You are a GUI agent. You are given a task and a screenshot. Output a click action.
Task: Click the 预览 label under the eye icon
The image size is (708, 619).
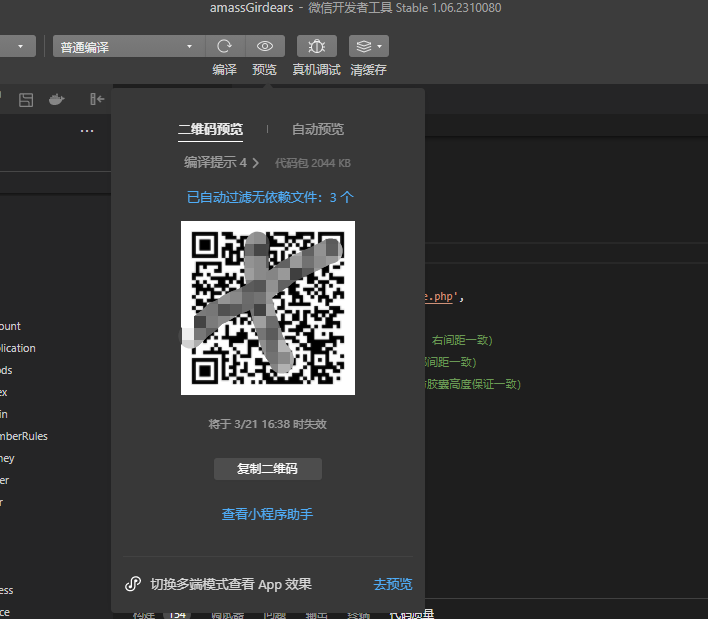264,70
